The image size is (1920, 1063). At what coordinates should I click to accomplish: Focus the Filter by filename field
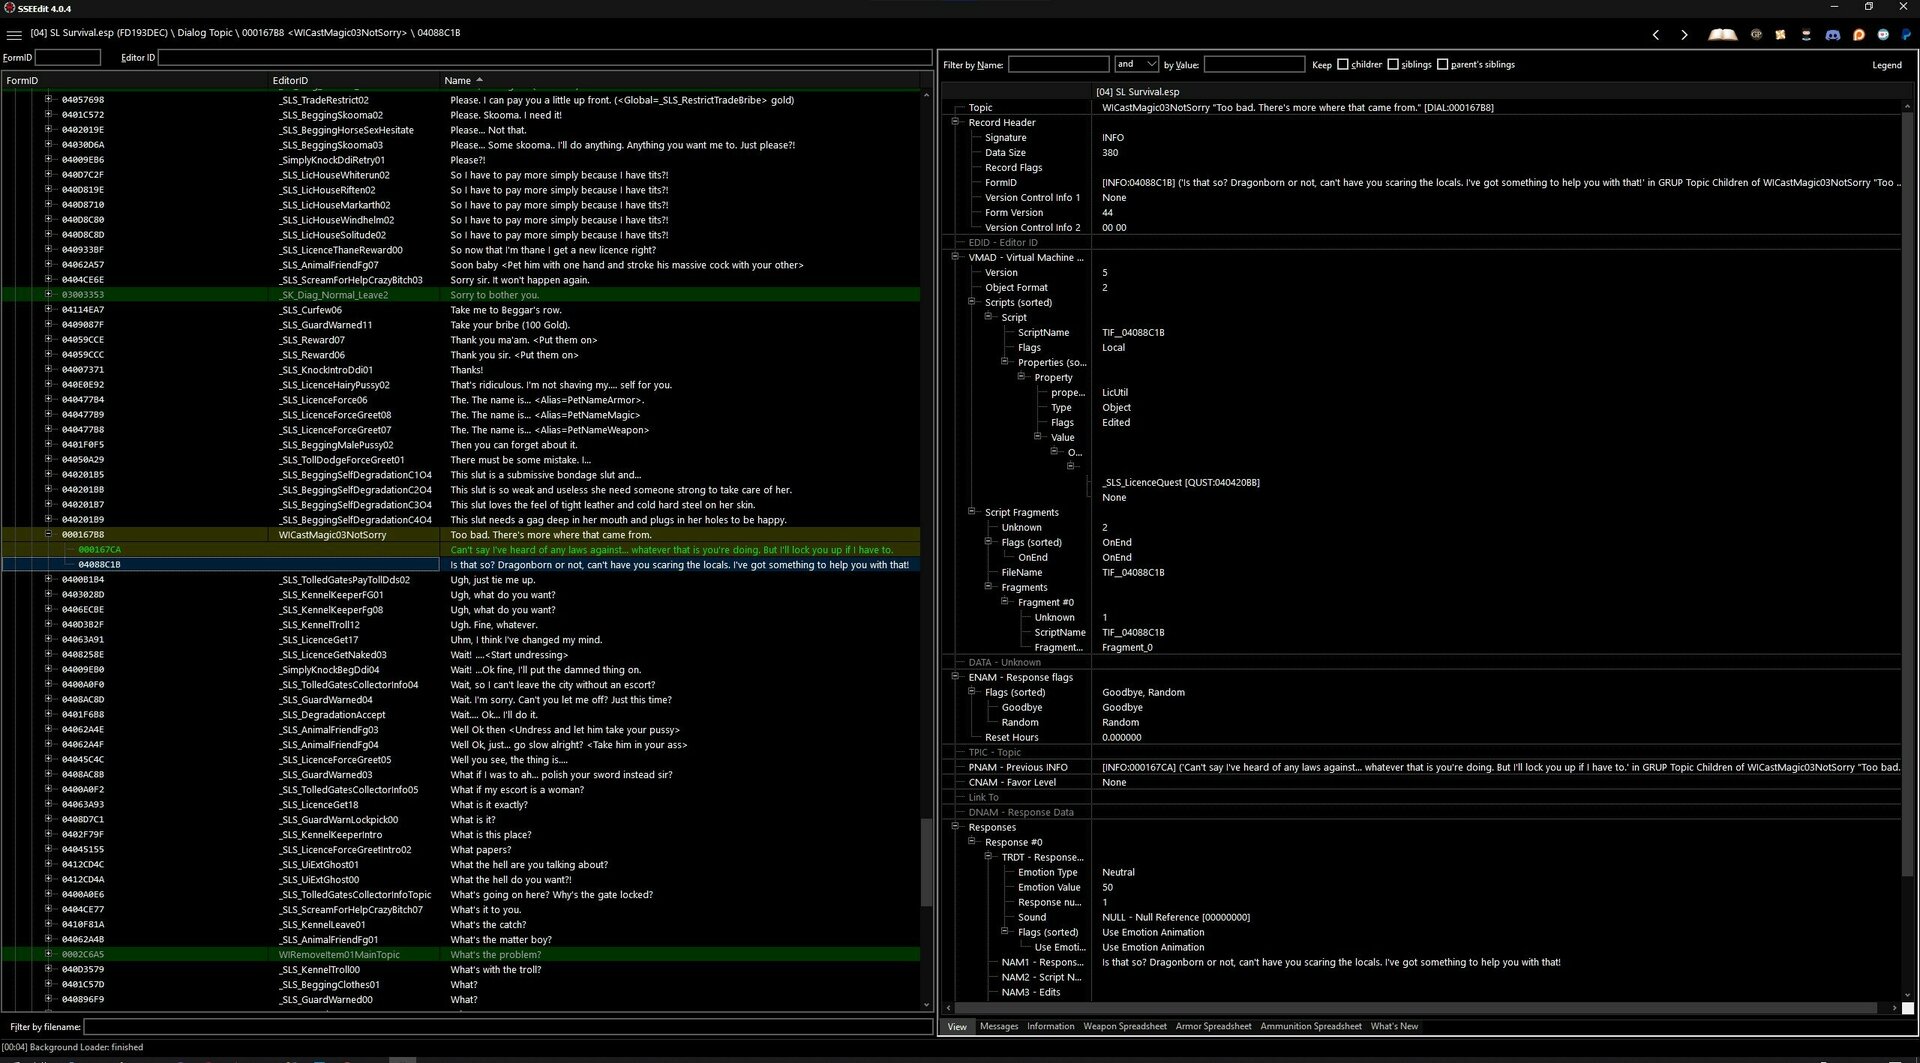tap(508, 1027)
